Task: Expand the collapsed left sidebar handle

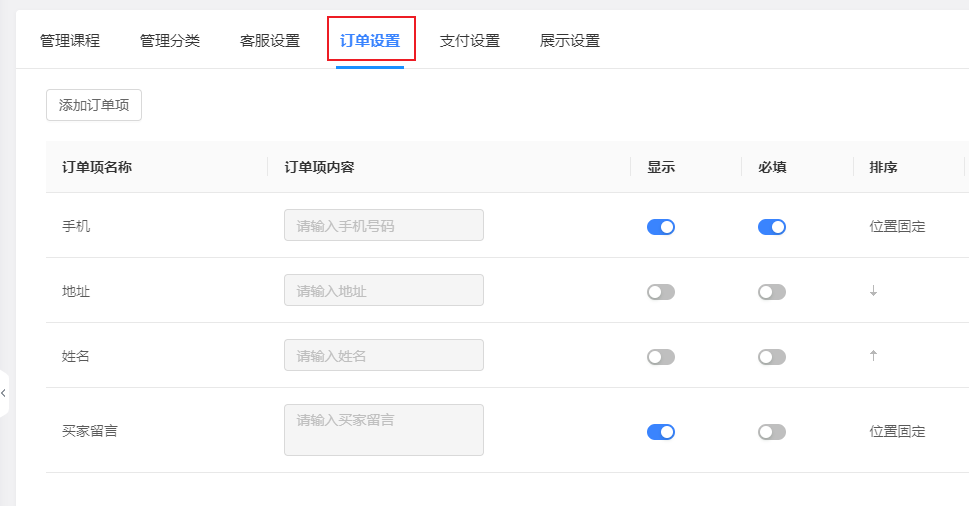Action: (4, 393)
